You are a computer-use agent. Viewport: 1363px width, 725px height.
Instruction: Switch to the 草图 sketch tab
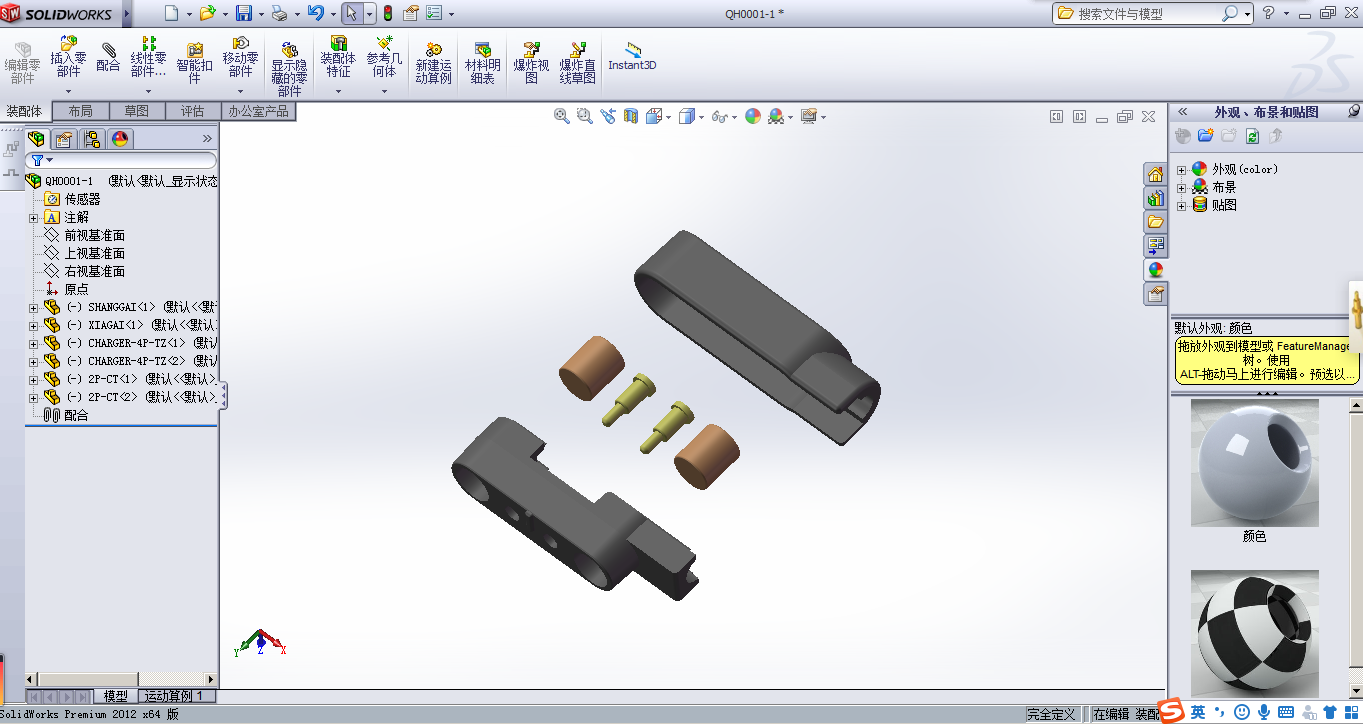[x=136, y=111]
